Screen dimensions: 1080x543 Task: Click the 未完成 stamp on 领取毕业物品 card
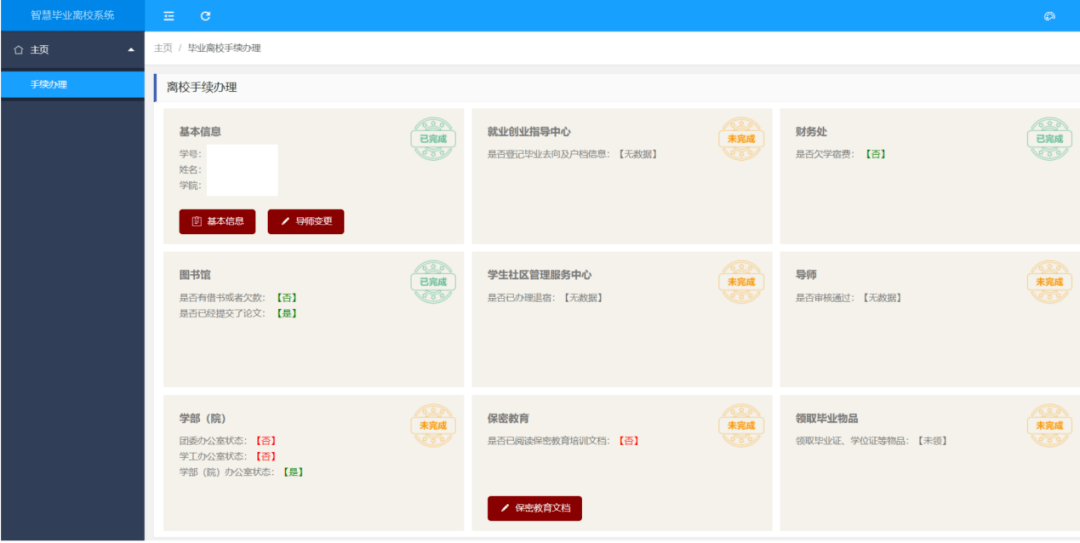1050,425
